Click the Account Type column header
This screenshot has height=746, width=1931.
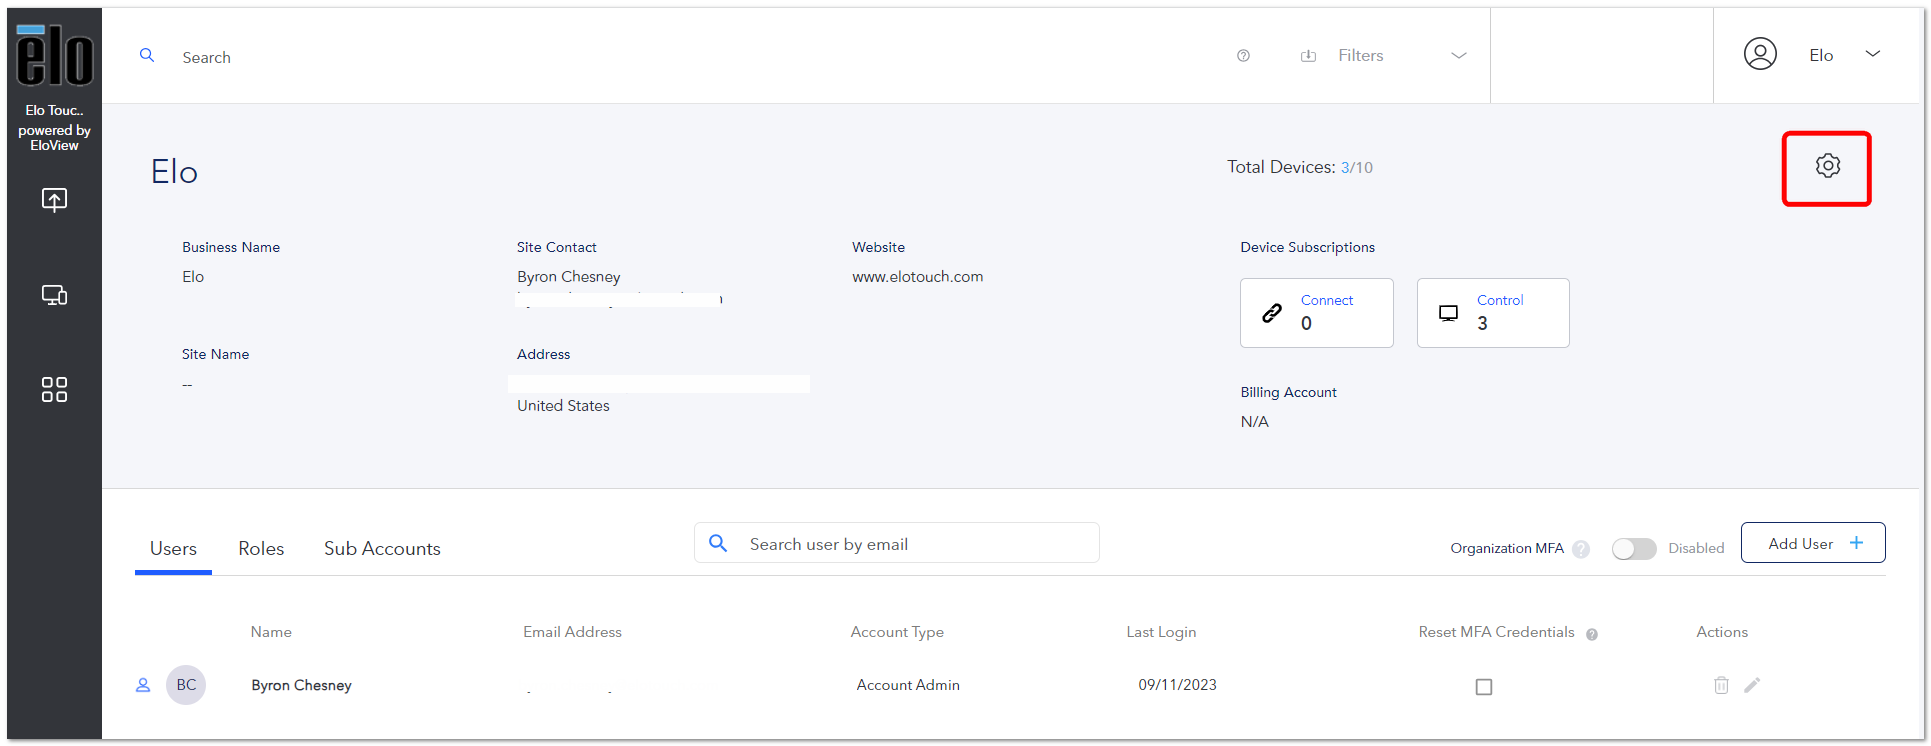(x=897, y=632)
